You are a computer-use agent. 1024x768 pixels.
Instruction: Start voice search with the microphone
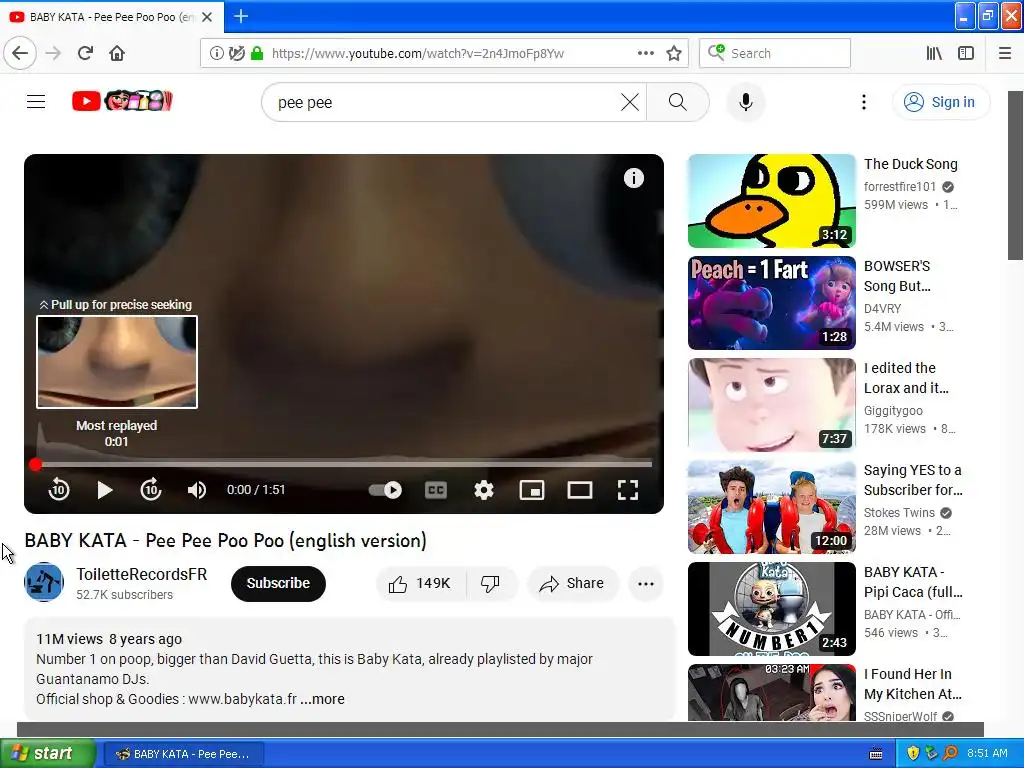coord(746,102)
